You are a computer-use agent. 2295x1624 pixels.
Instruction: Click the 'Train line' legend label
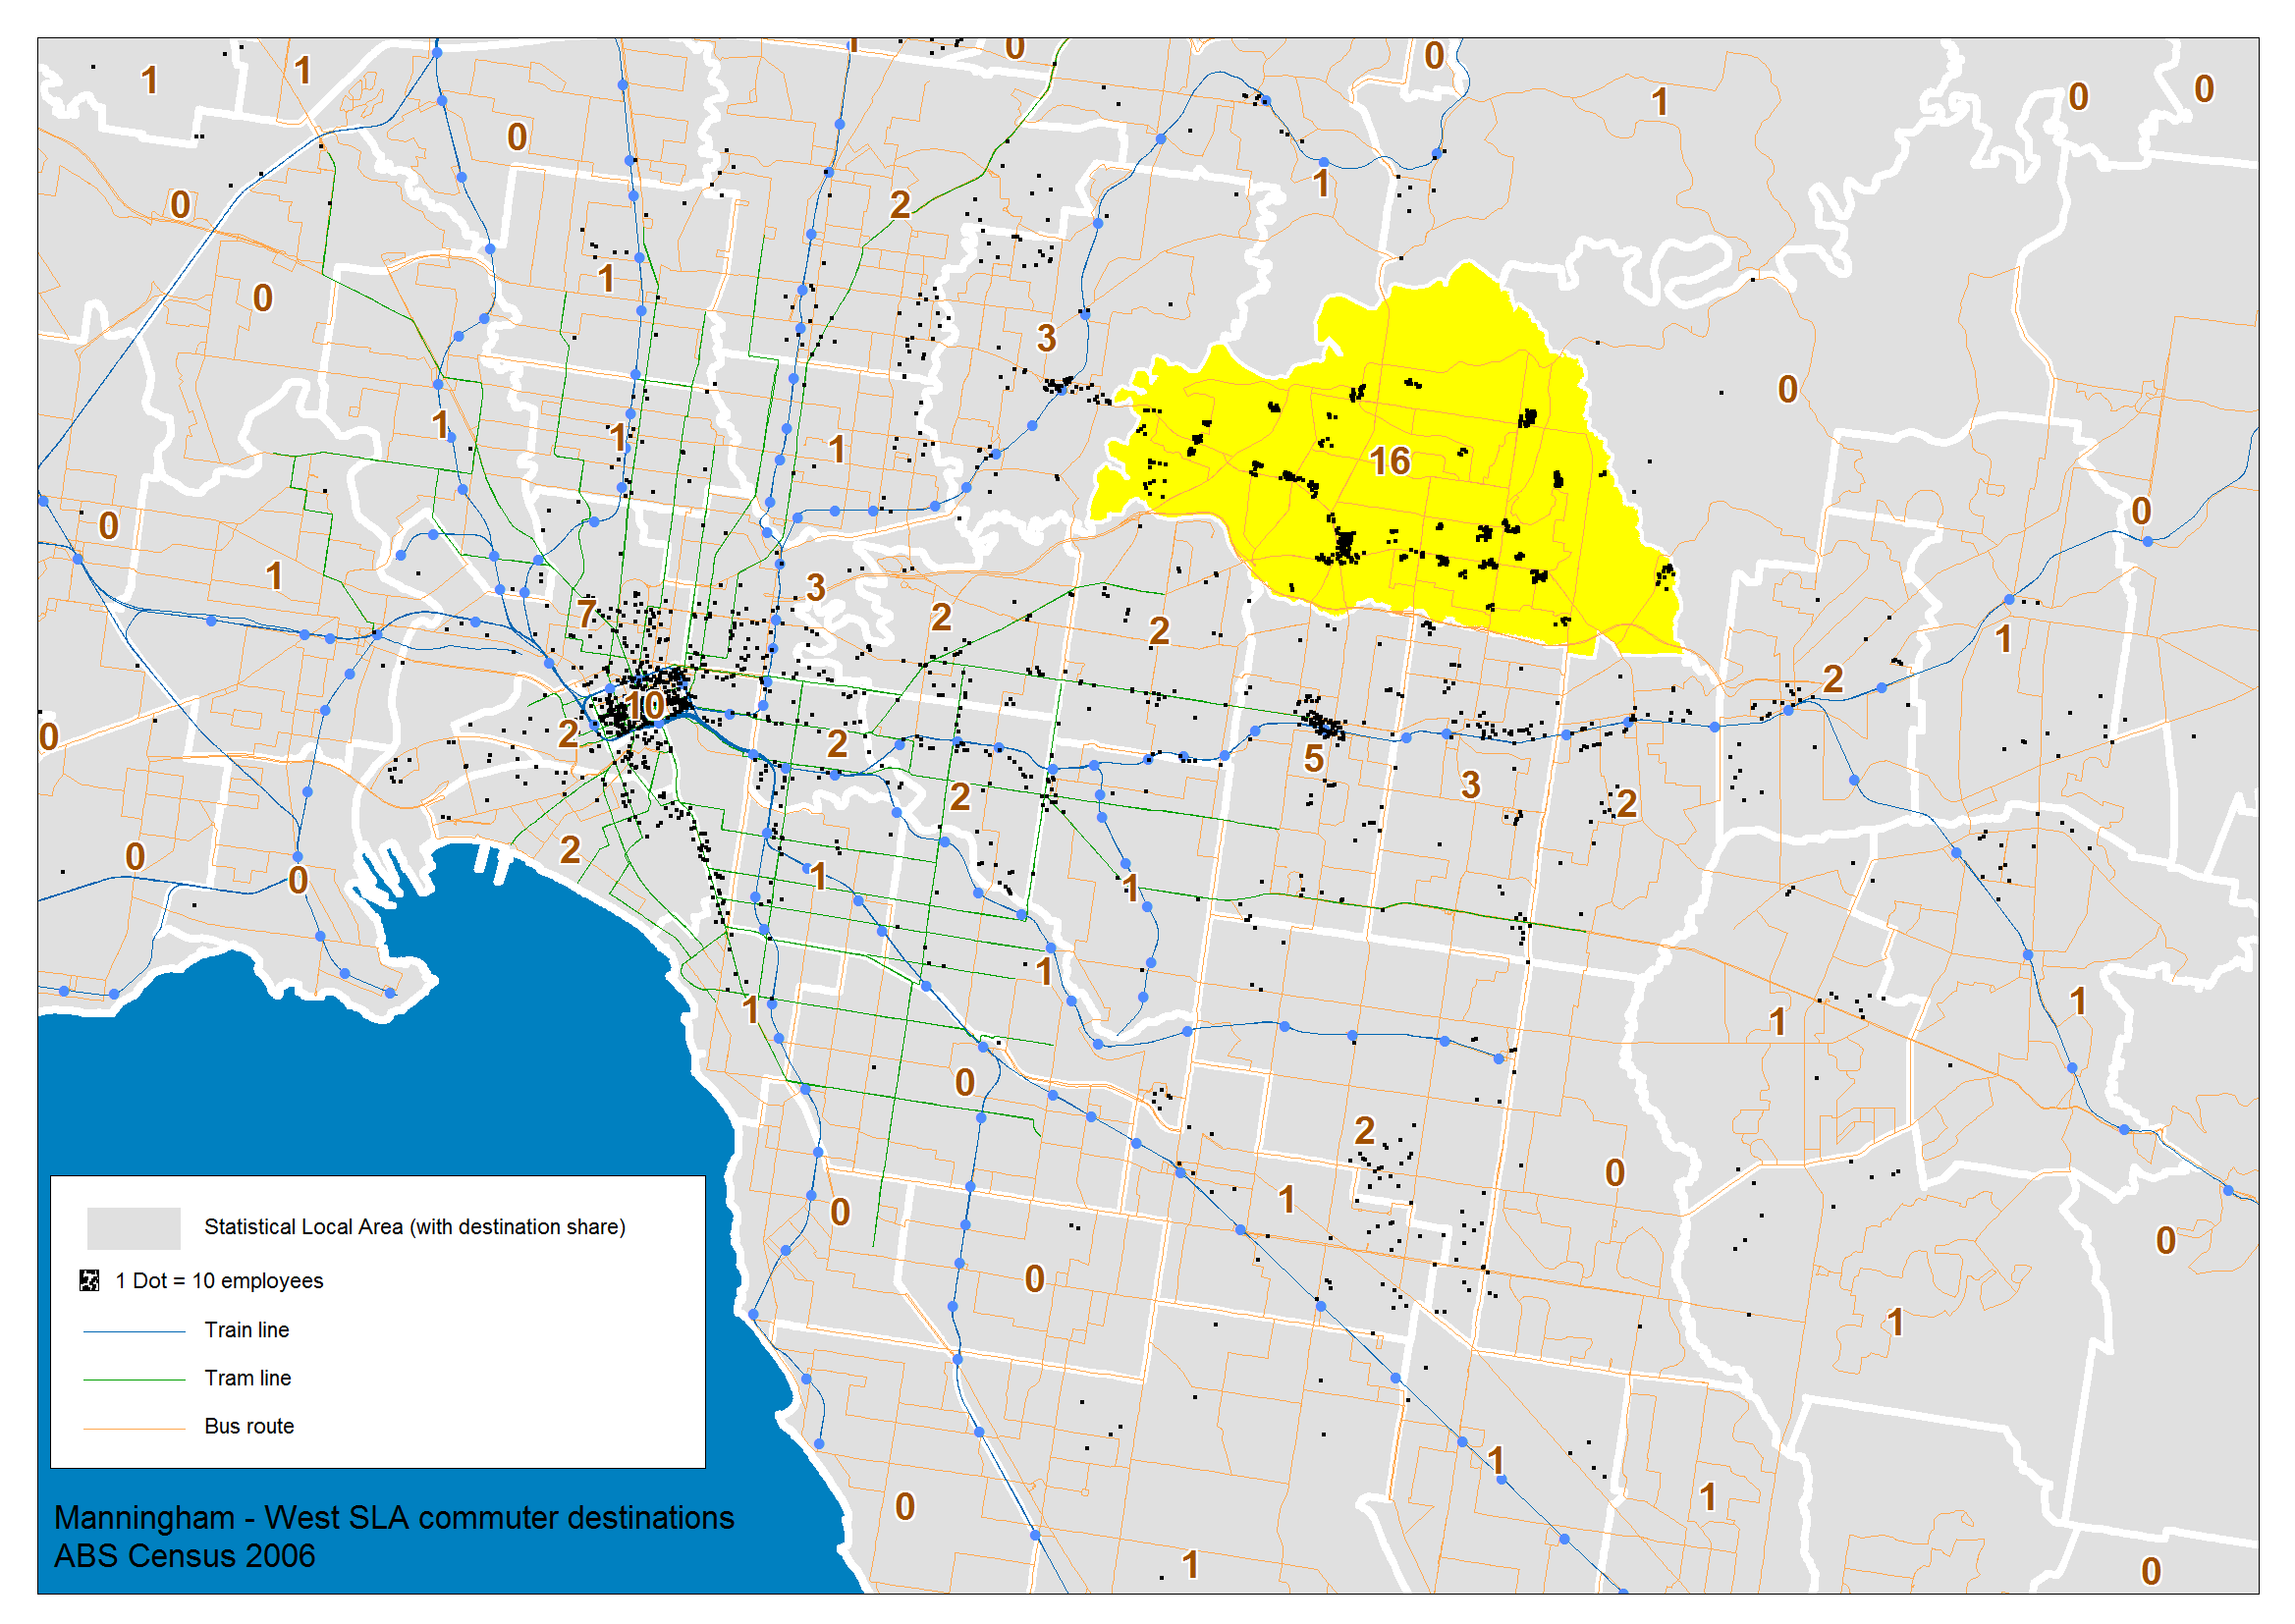246,1330
